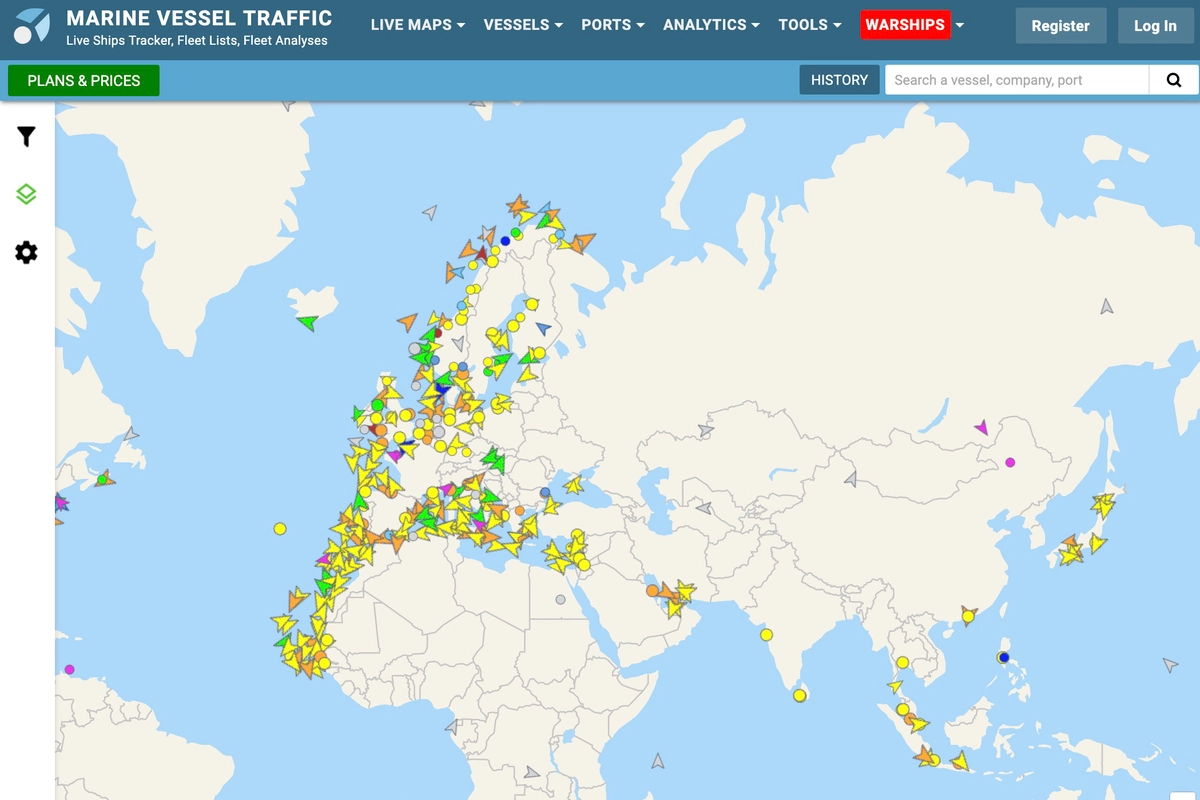Screen dimensions: 1200x800
Task: Select the magenta dot marker in northeast China
Action: (1010, 462)
